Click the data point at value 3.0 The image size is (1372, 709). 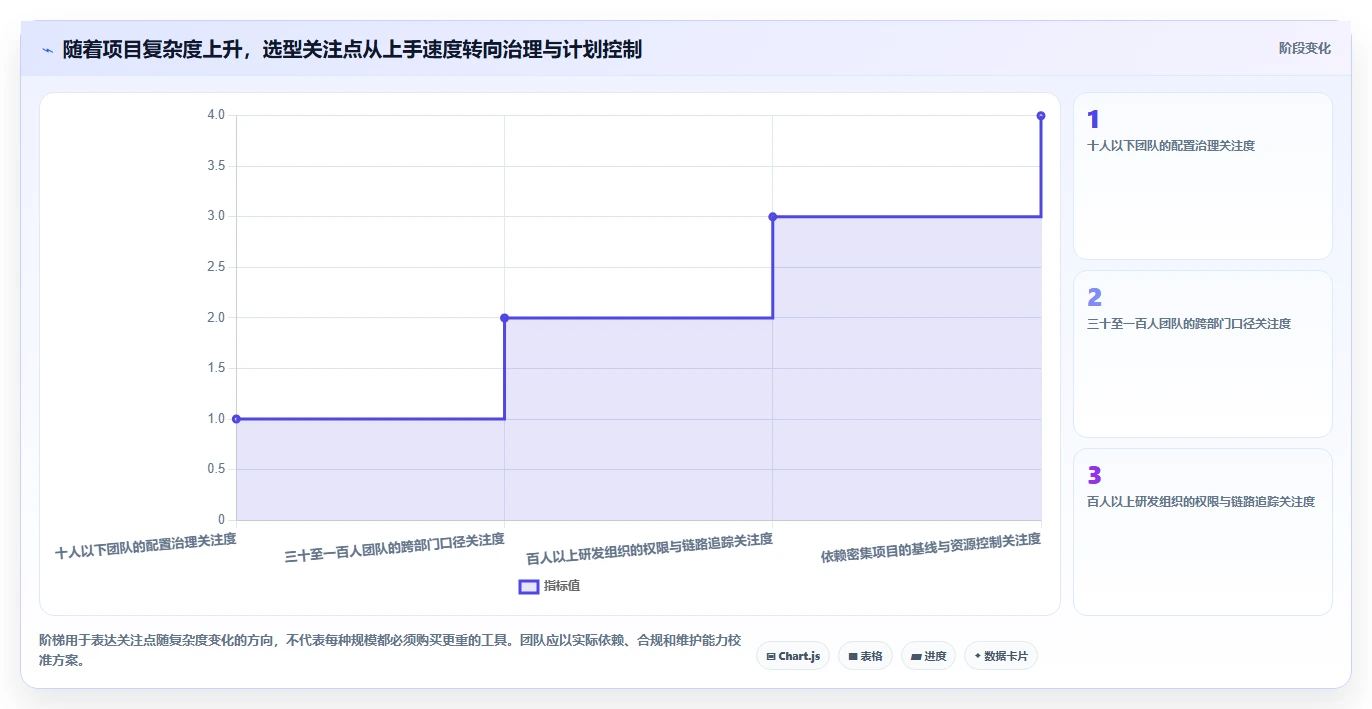click(x=772, y=216)
